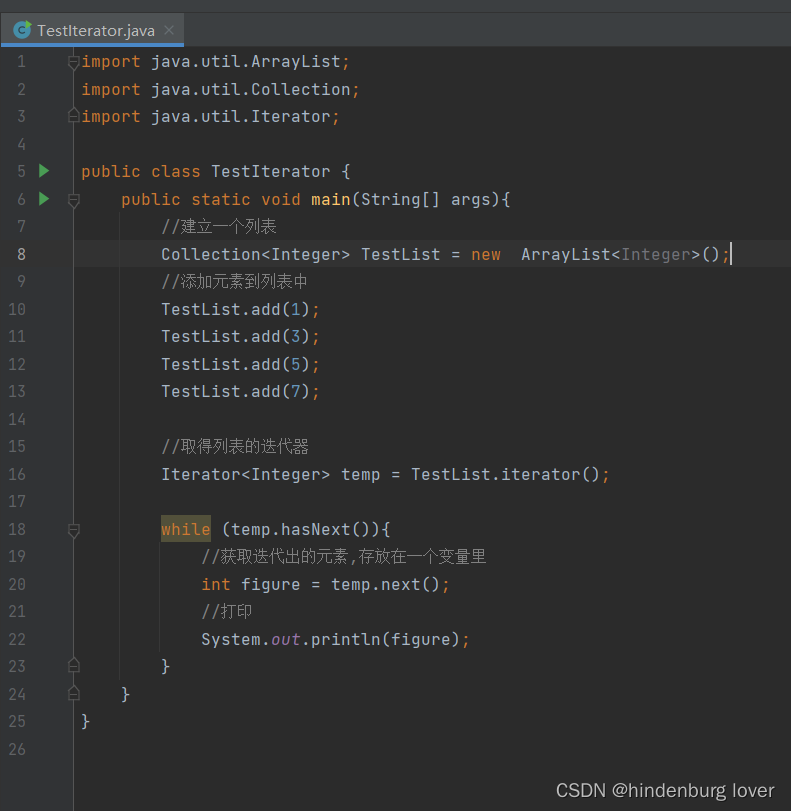791x811 pixels.
Task: Run class TestIterator via gutter arrow on line 5
Action: (44, 171)
